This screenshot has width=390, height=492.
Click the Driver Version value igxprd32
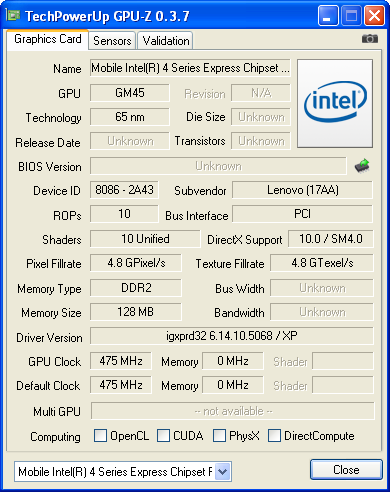(232, 336)
